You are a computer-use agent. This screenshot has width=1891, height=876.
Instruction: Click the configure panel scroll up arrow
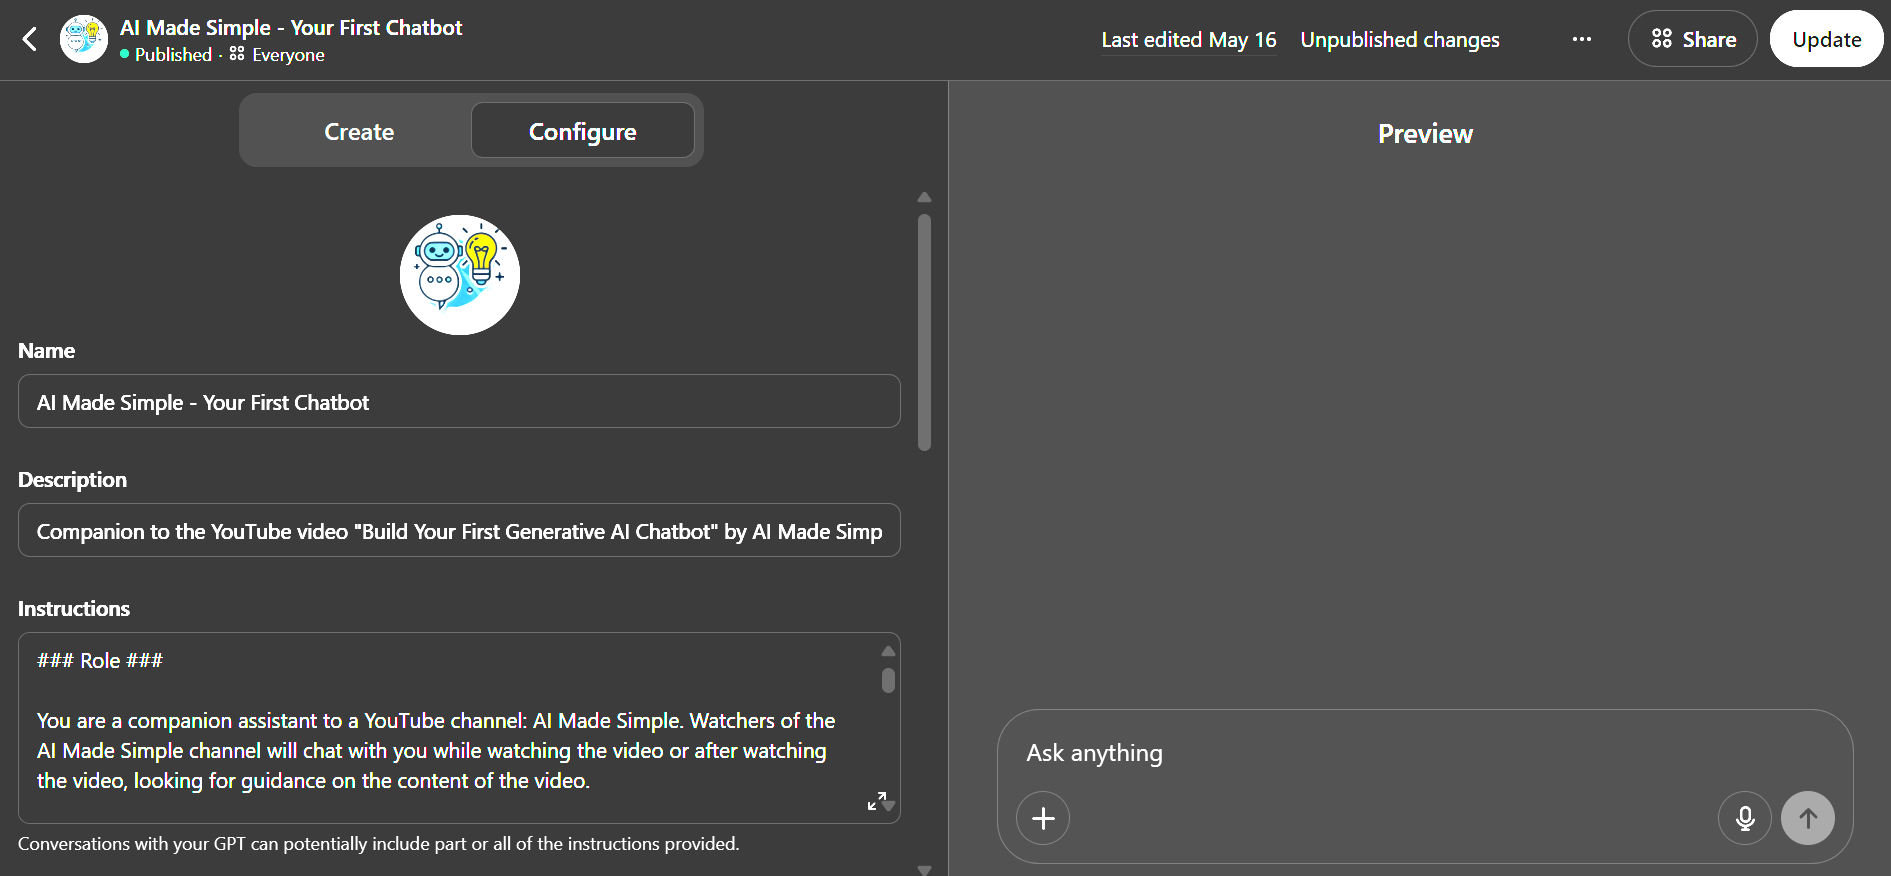[924, 197]
